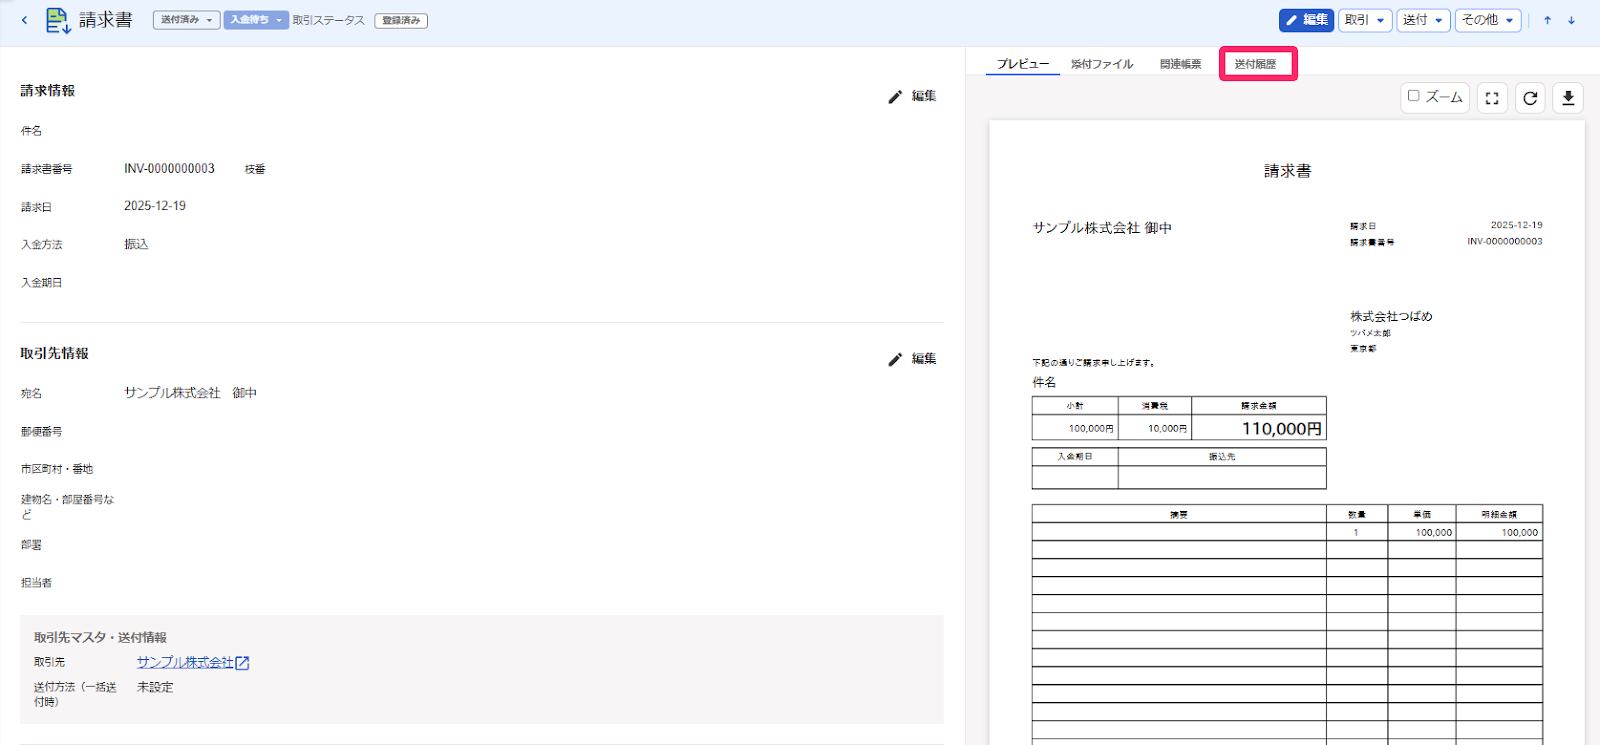Enable the ズーム checkbox
Image resolution: width=1600 pixels, height=745 pixels.
click(1414, 96)
